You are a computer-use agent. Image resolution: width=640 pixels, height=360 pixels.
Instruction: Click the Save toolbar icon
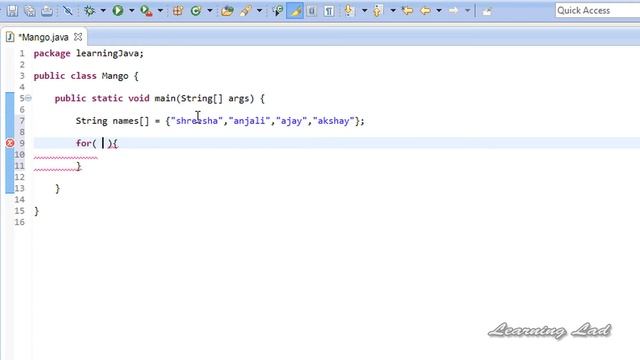click(x=12, y=11)
